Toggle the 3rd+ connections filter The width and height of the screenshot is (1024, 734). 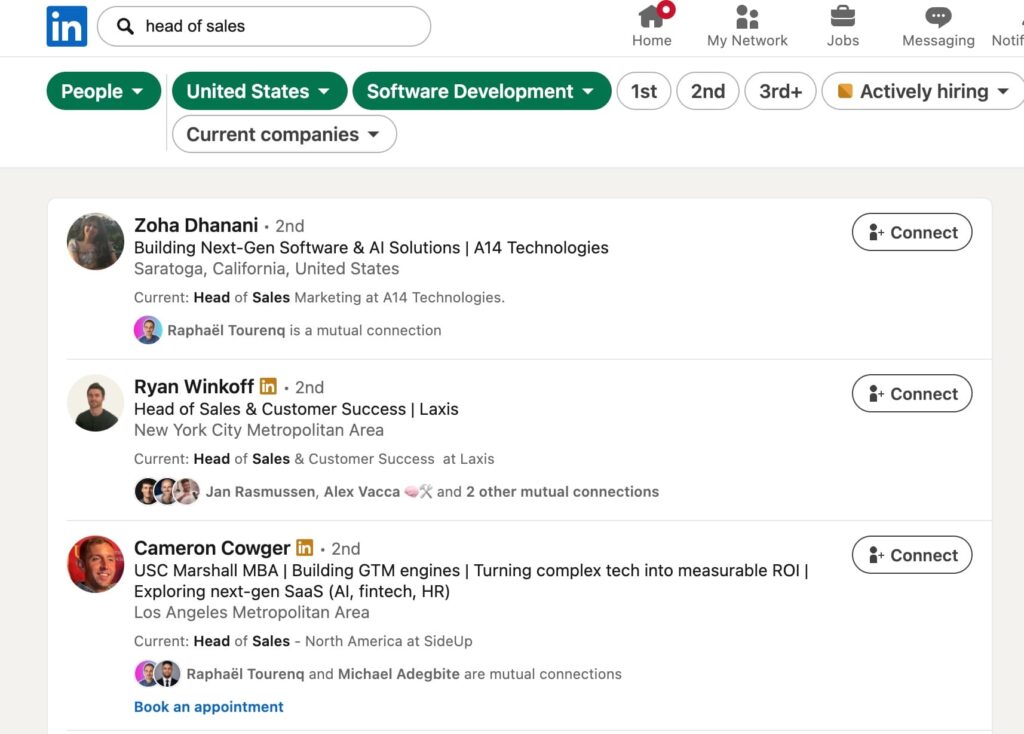click(x=780, y=91)
